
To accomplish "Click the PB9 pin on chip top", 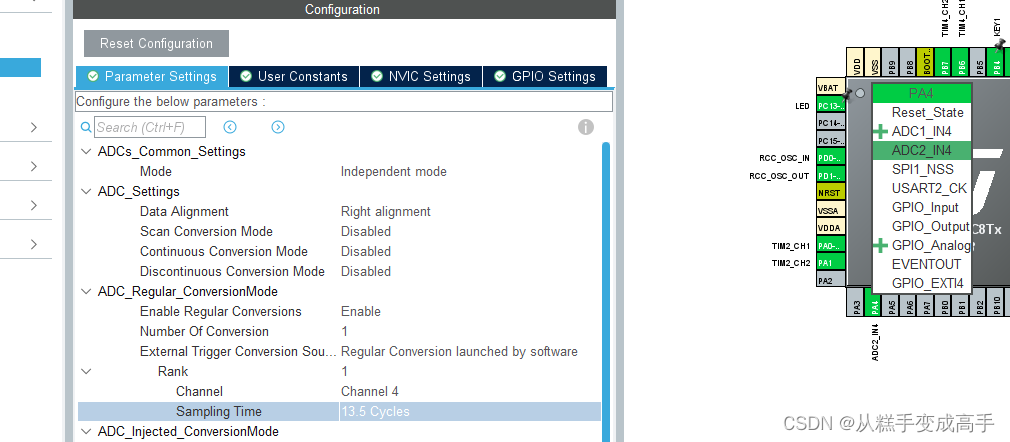I will tap(891, 62).
